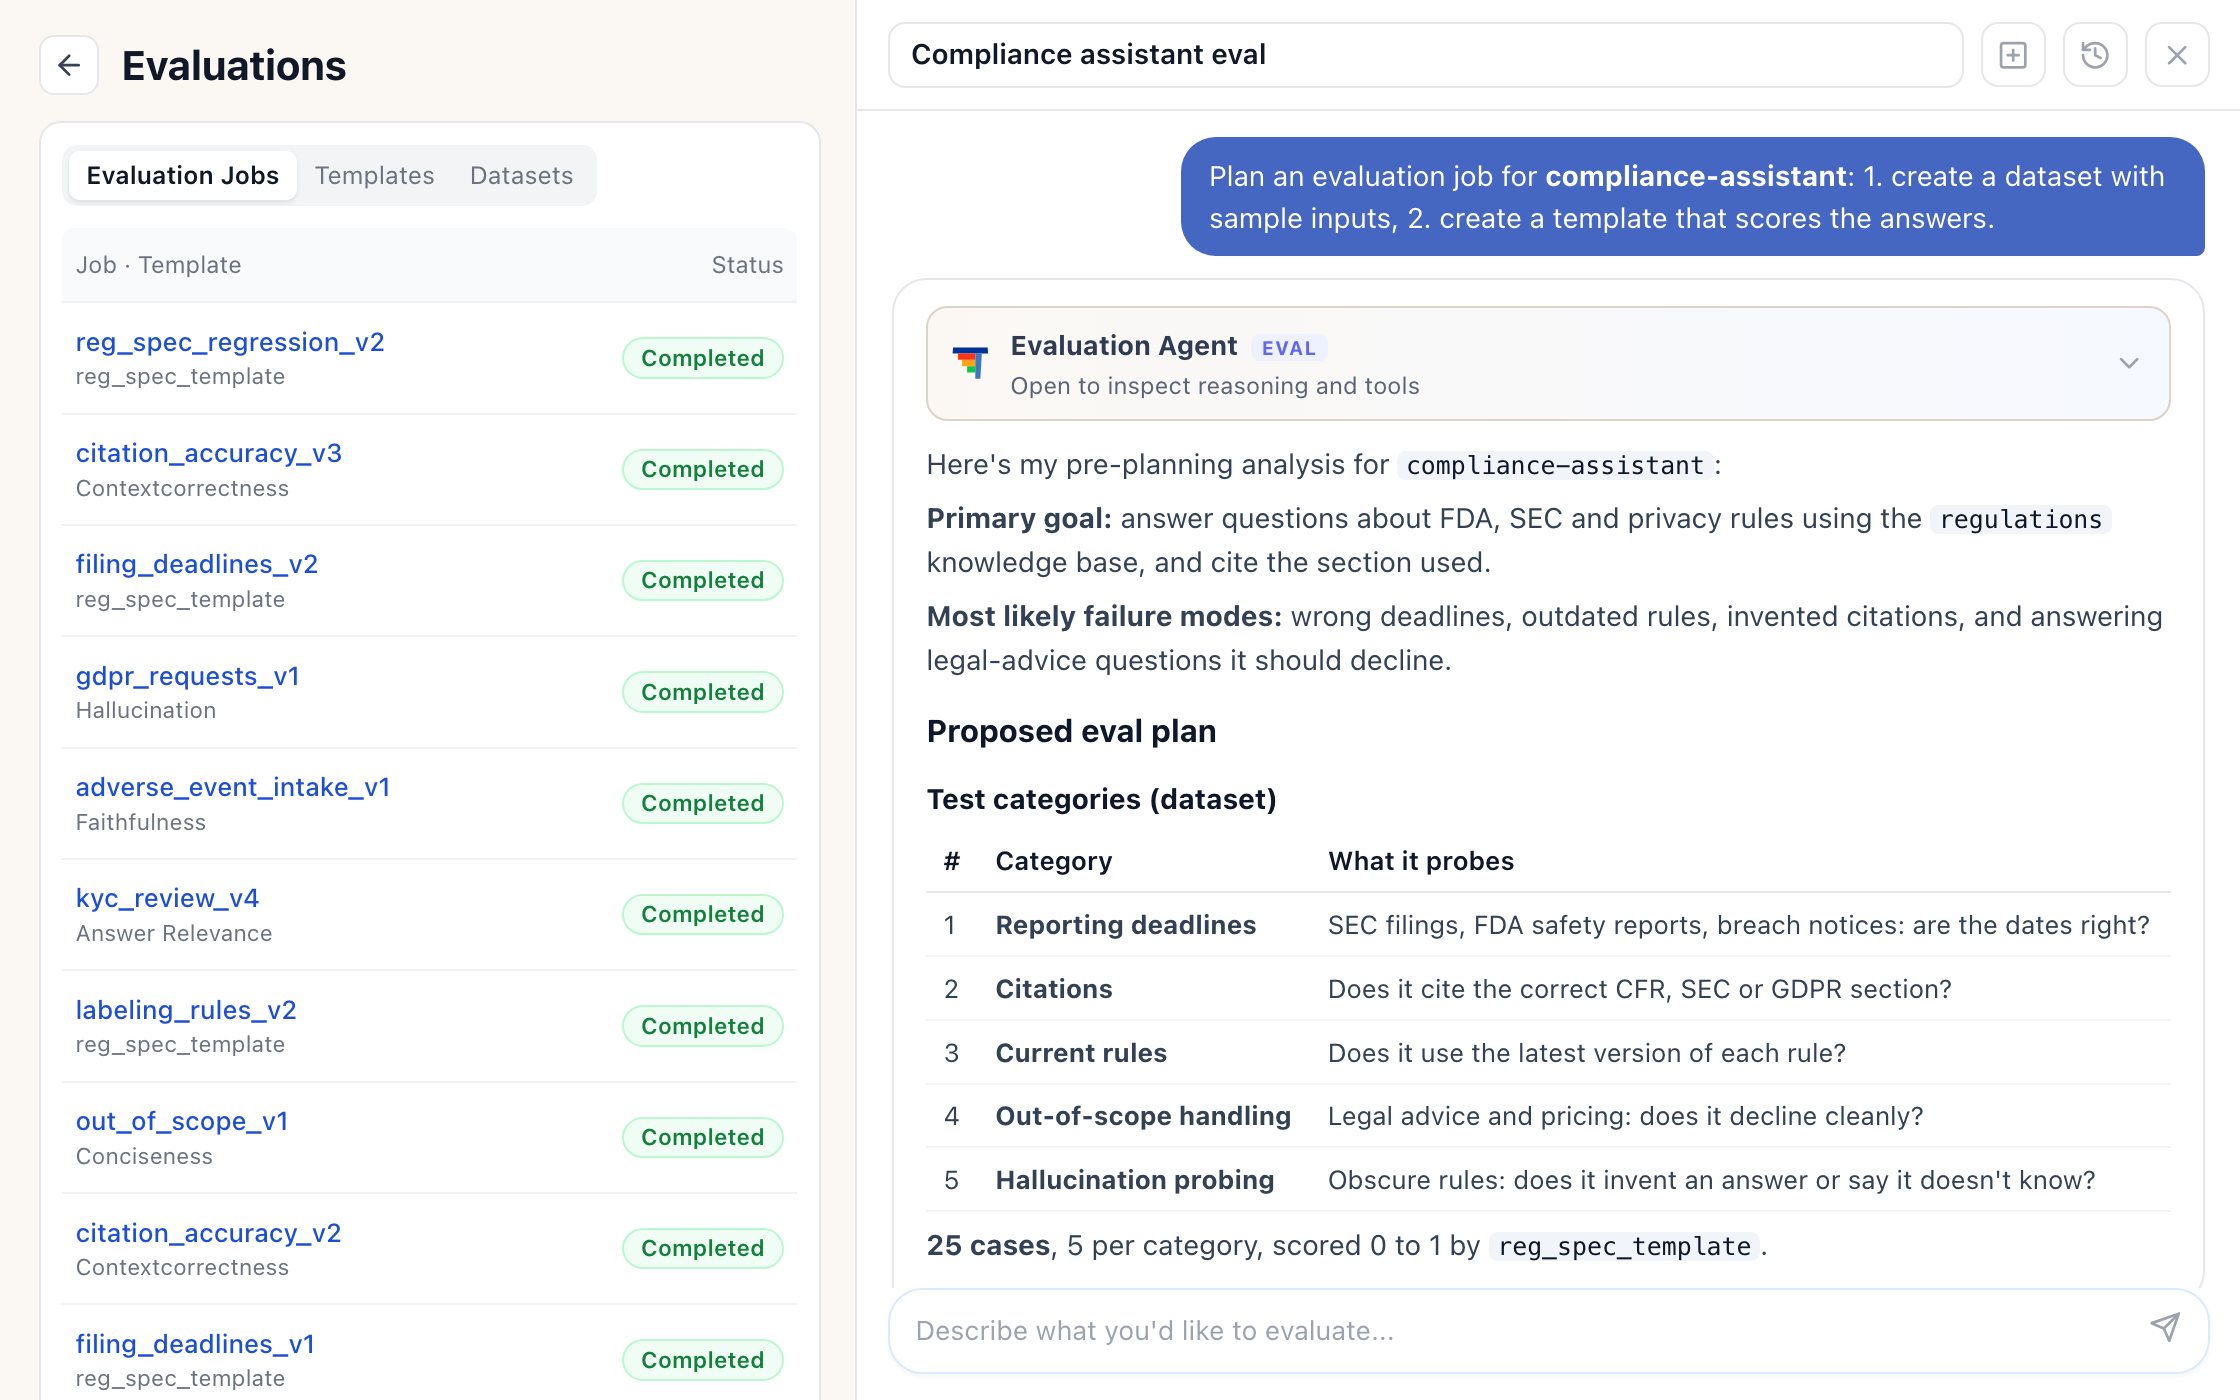The image size is (2240, 1400).
Task: Open job filing_deadlines_v1
Action: (195, 1344)
